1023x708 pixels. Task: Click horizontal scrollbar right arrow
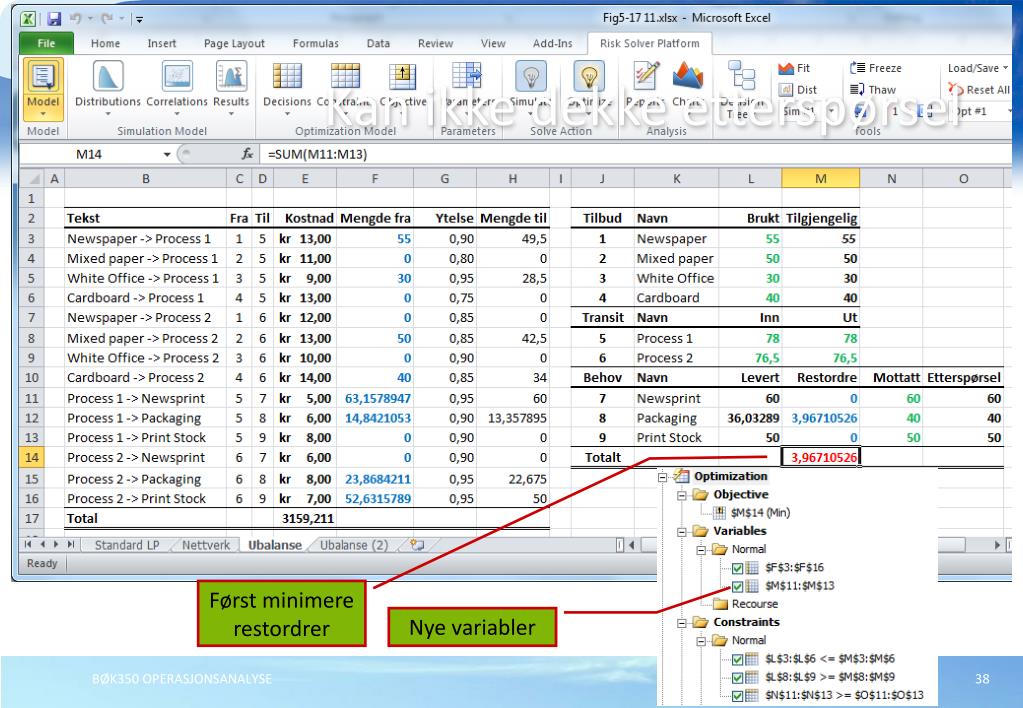coord(996,545)
